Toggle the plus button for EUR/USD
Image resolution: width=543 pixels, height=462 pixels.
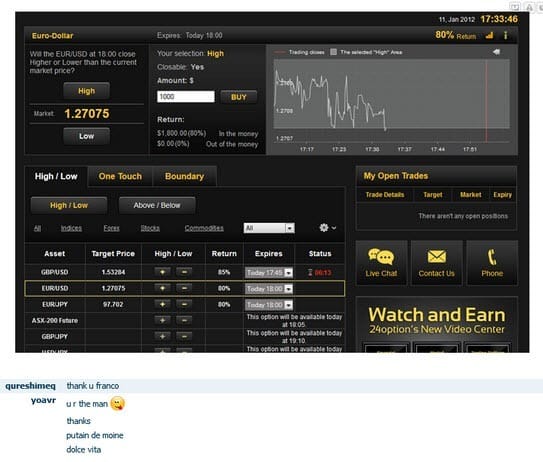coord(162,288)
